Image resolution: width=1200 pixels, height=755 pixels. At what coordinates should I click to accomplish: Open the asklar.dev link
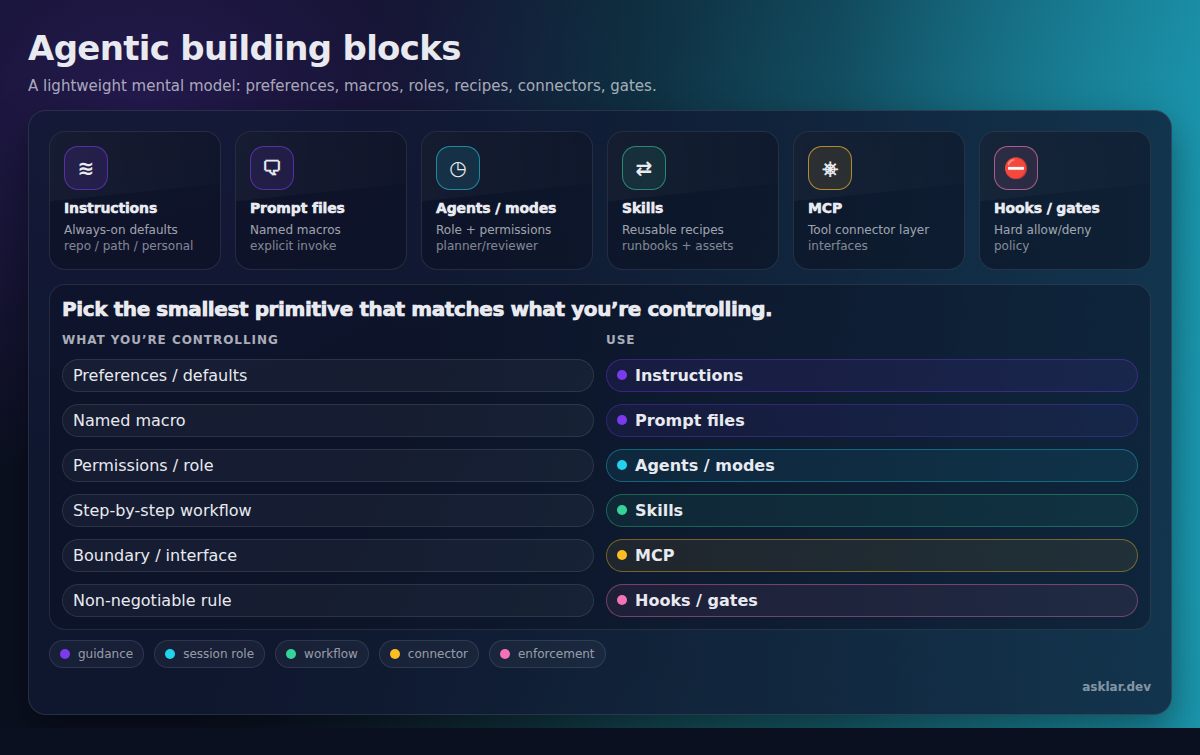[x=1116, y=686]
